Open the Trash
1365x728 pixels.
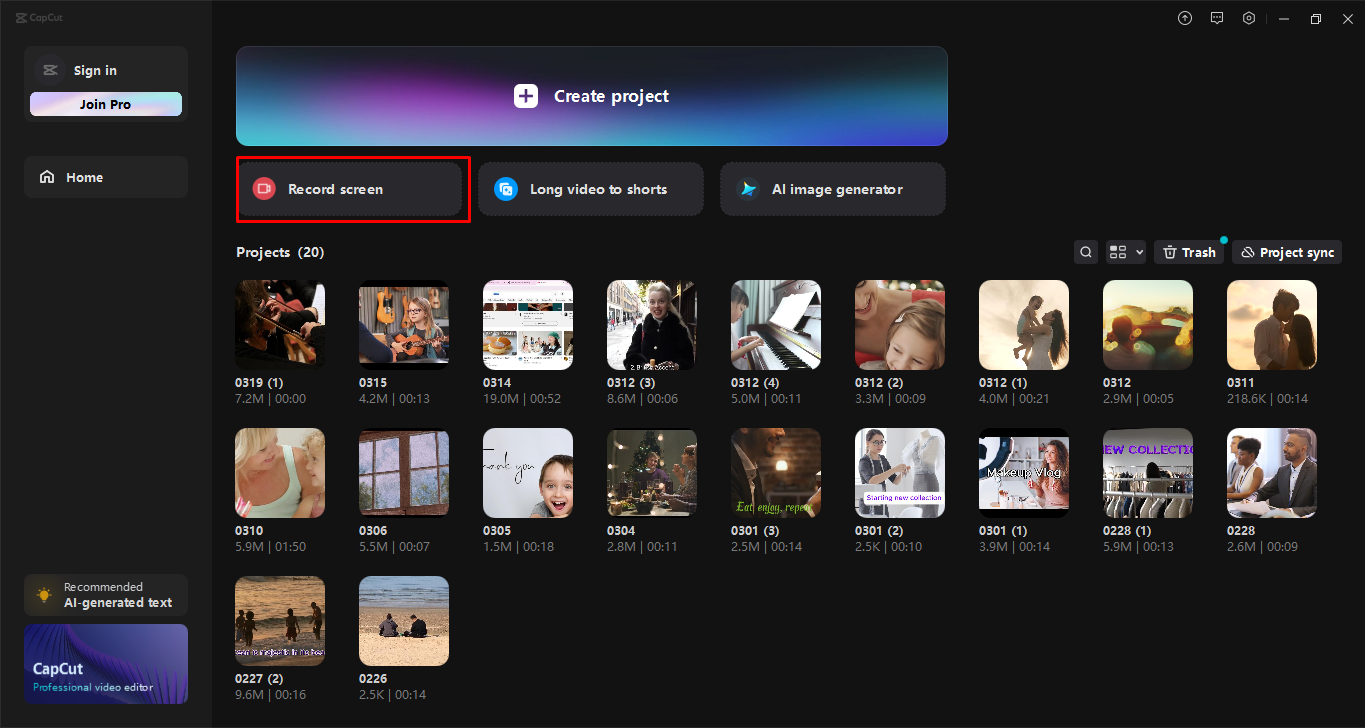(x=1188, y=251)
